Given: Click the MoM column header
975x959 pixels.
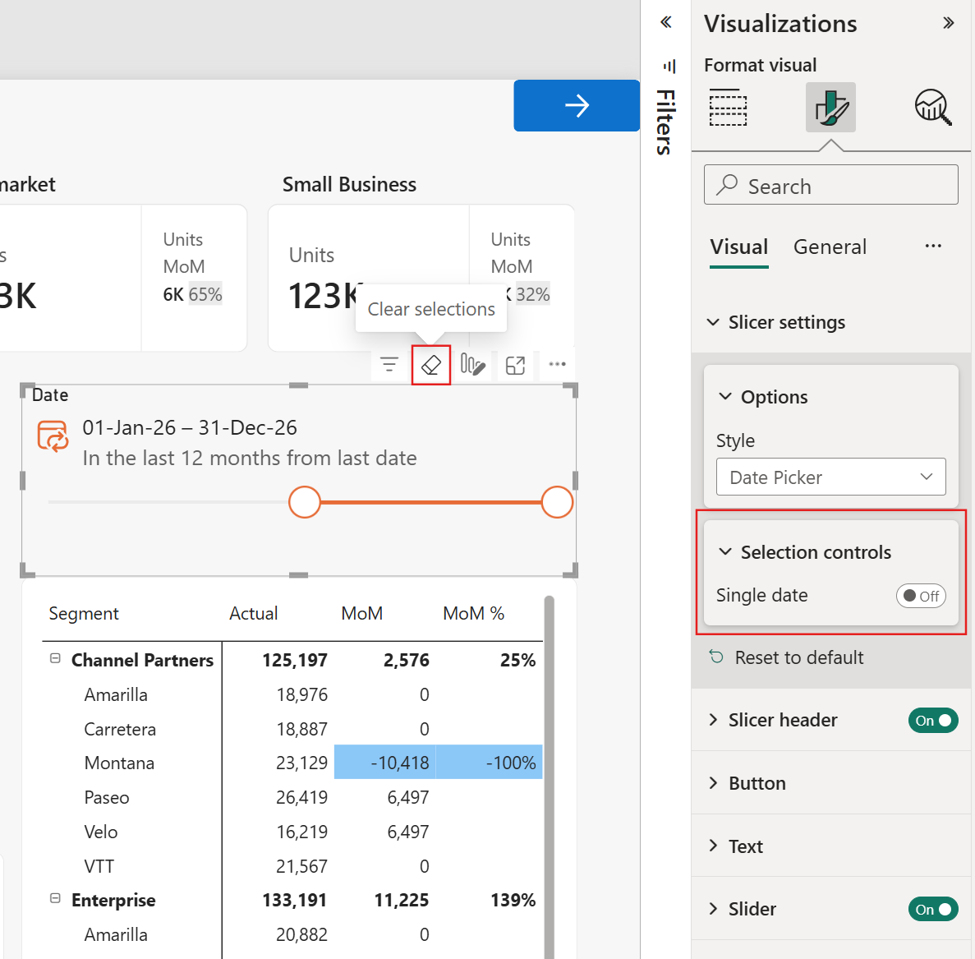Looking at the screenshot, I should (362, 613).
